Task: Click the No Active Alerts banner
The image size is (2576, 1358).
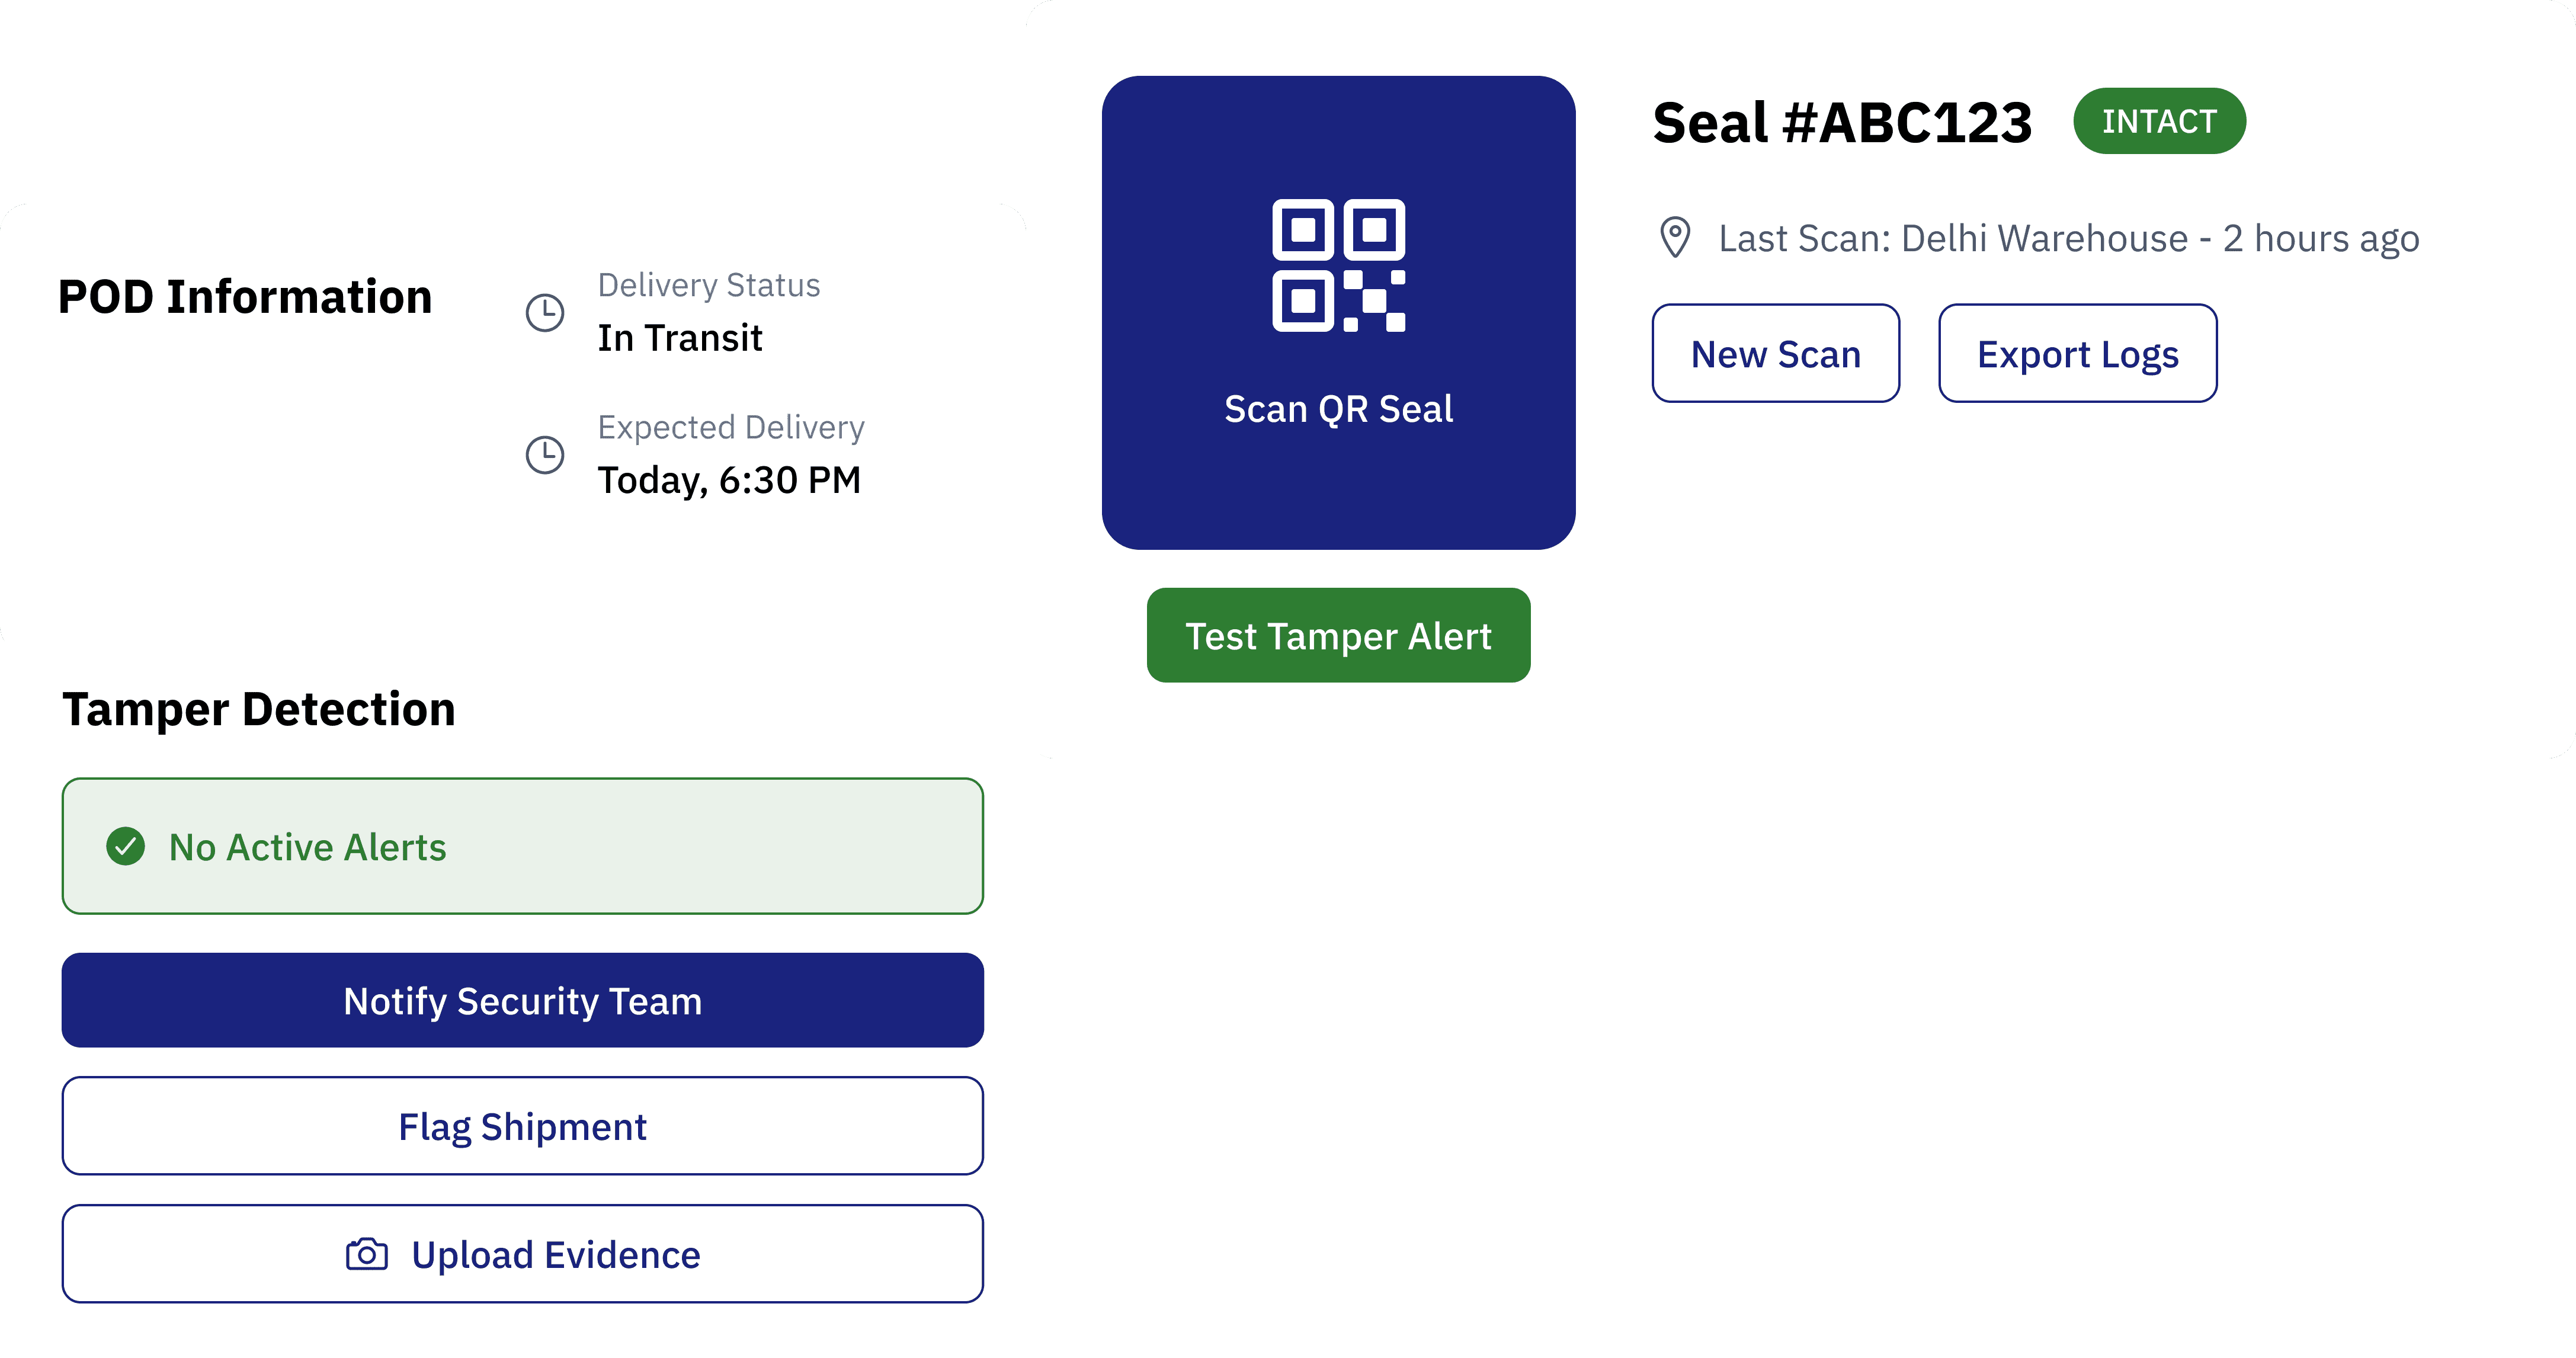Action: (x=521, y=846)
